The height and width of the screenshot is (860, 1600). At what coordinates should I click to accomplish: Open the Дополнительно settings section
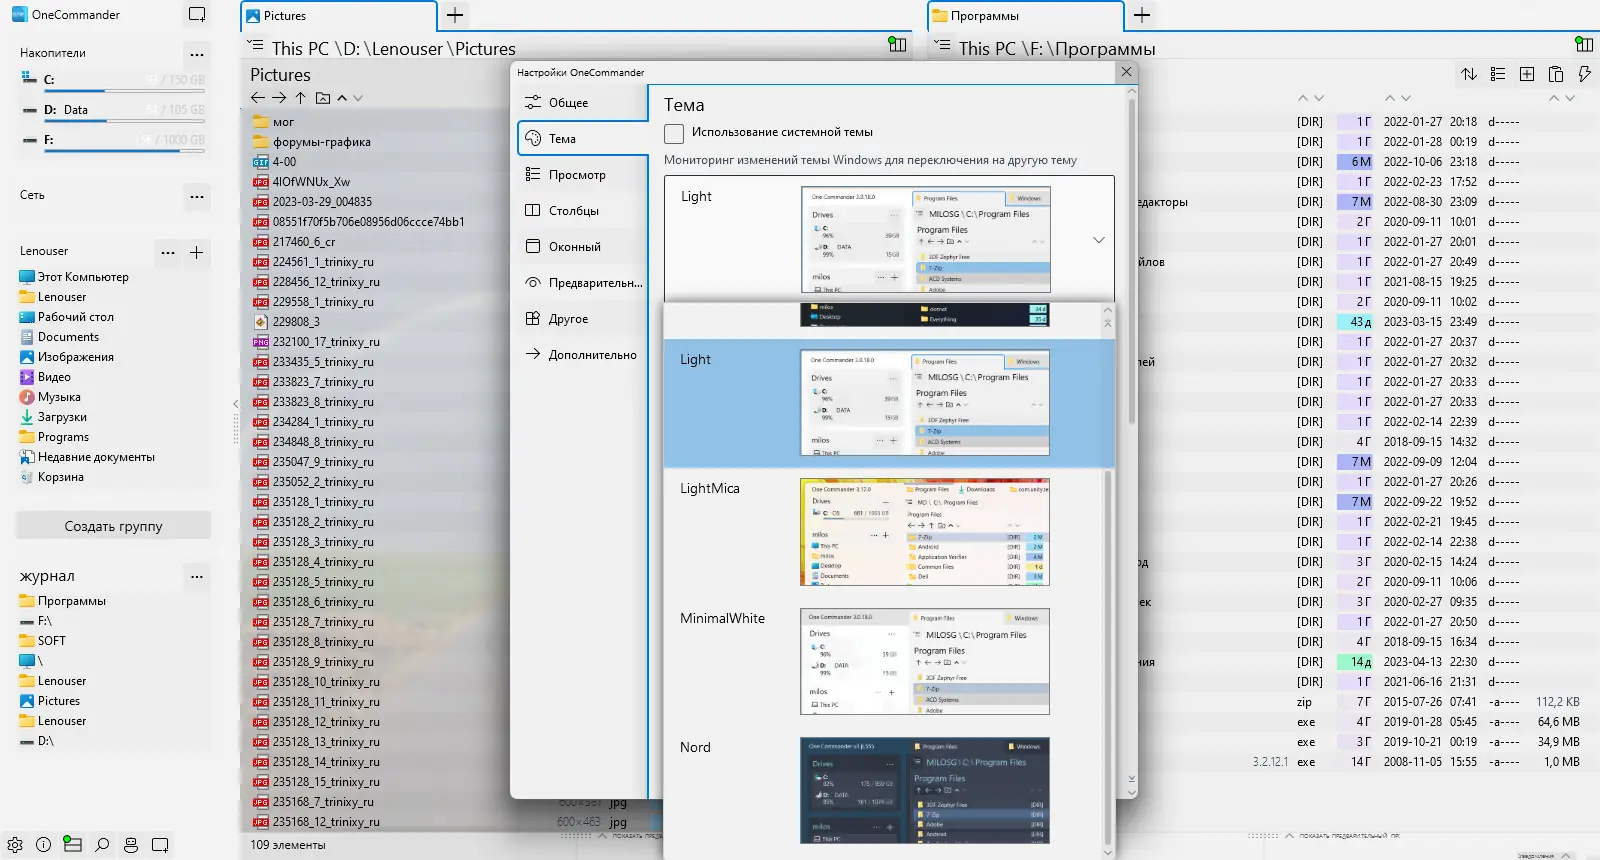coord(583,355)
